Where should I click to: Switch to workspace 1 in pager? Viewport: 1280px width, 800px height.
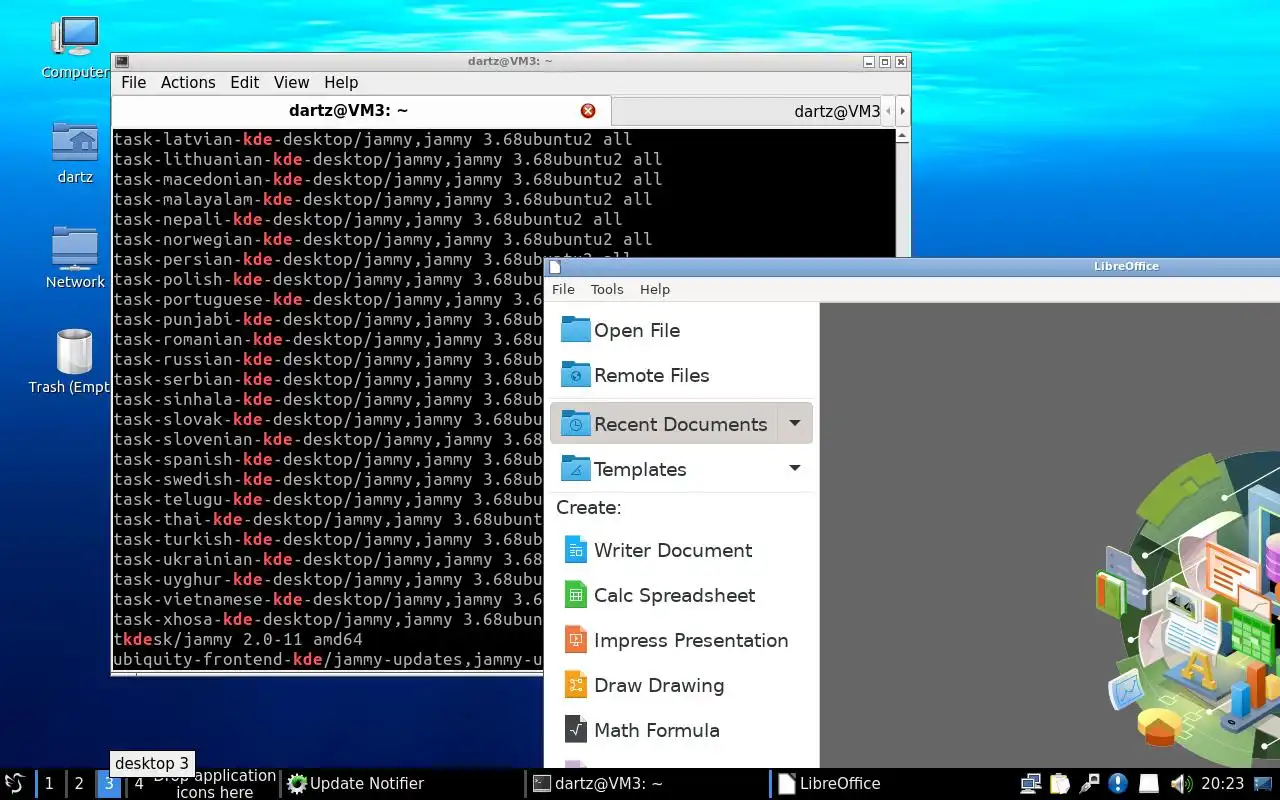49,784
